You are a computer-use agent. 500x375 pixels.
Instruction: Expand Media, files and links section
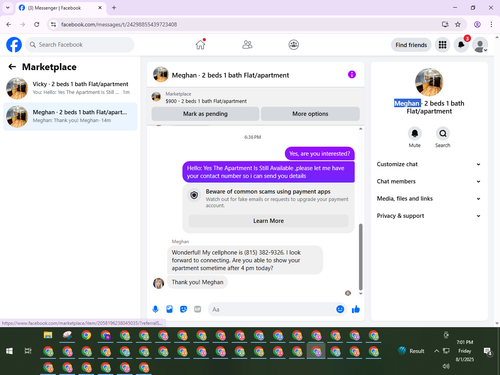(429, 199)
